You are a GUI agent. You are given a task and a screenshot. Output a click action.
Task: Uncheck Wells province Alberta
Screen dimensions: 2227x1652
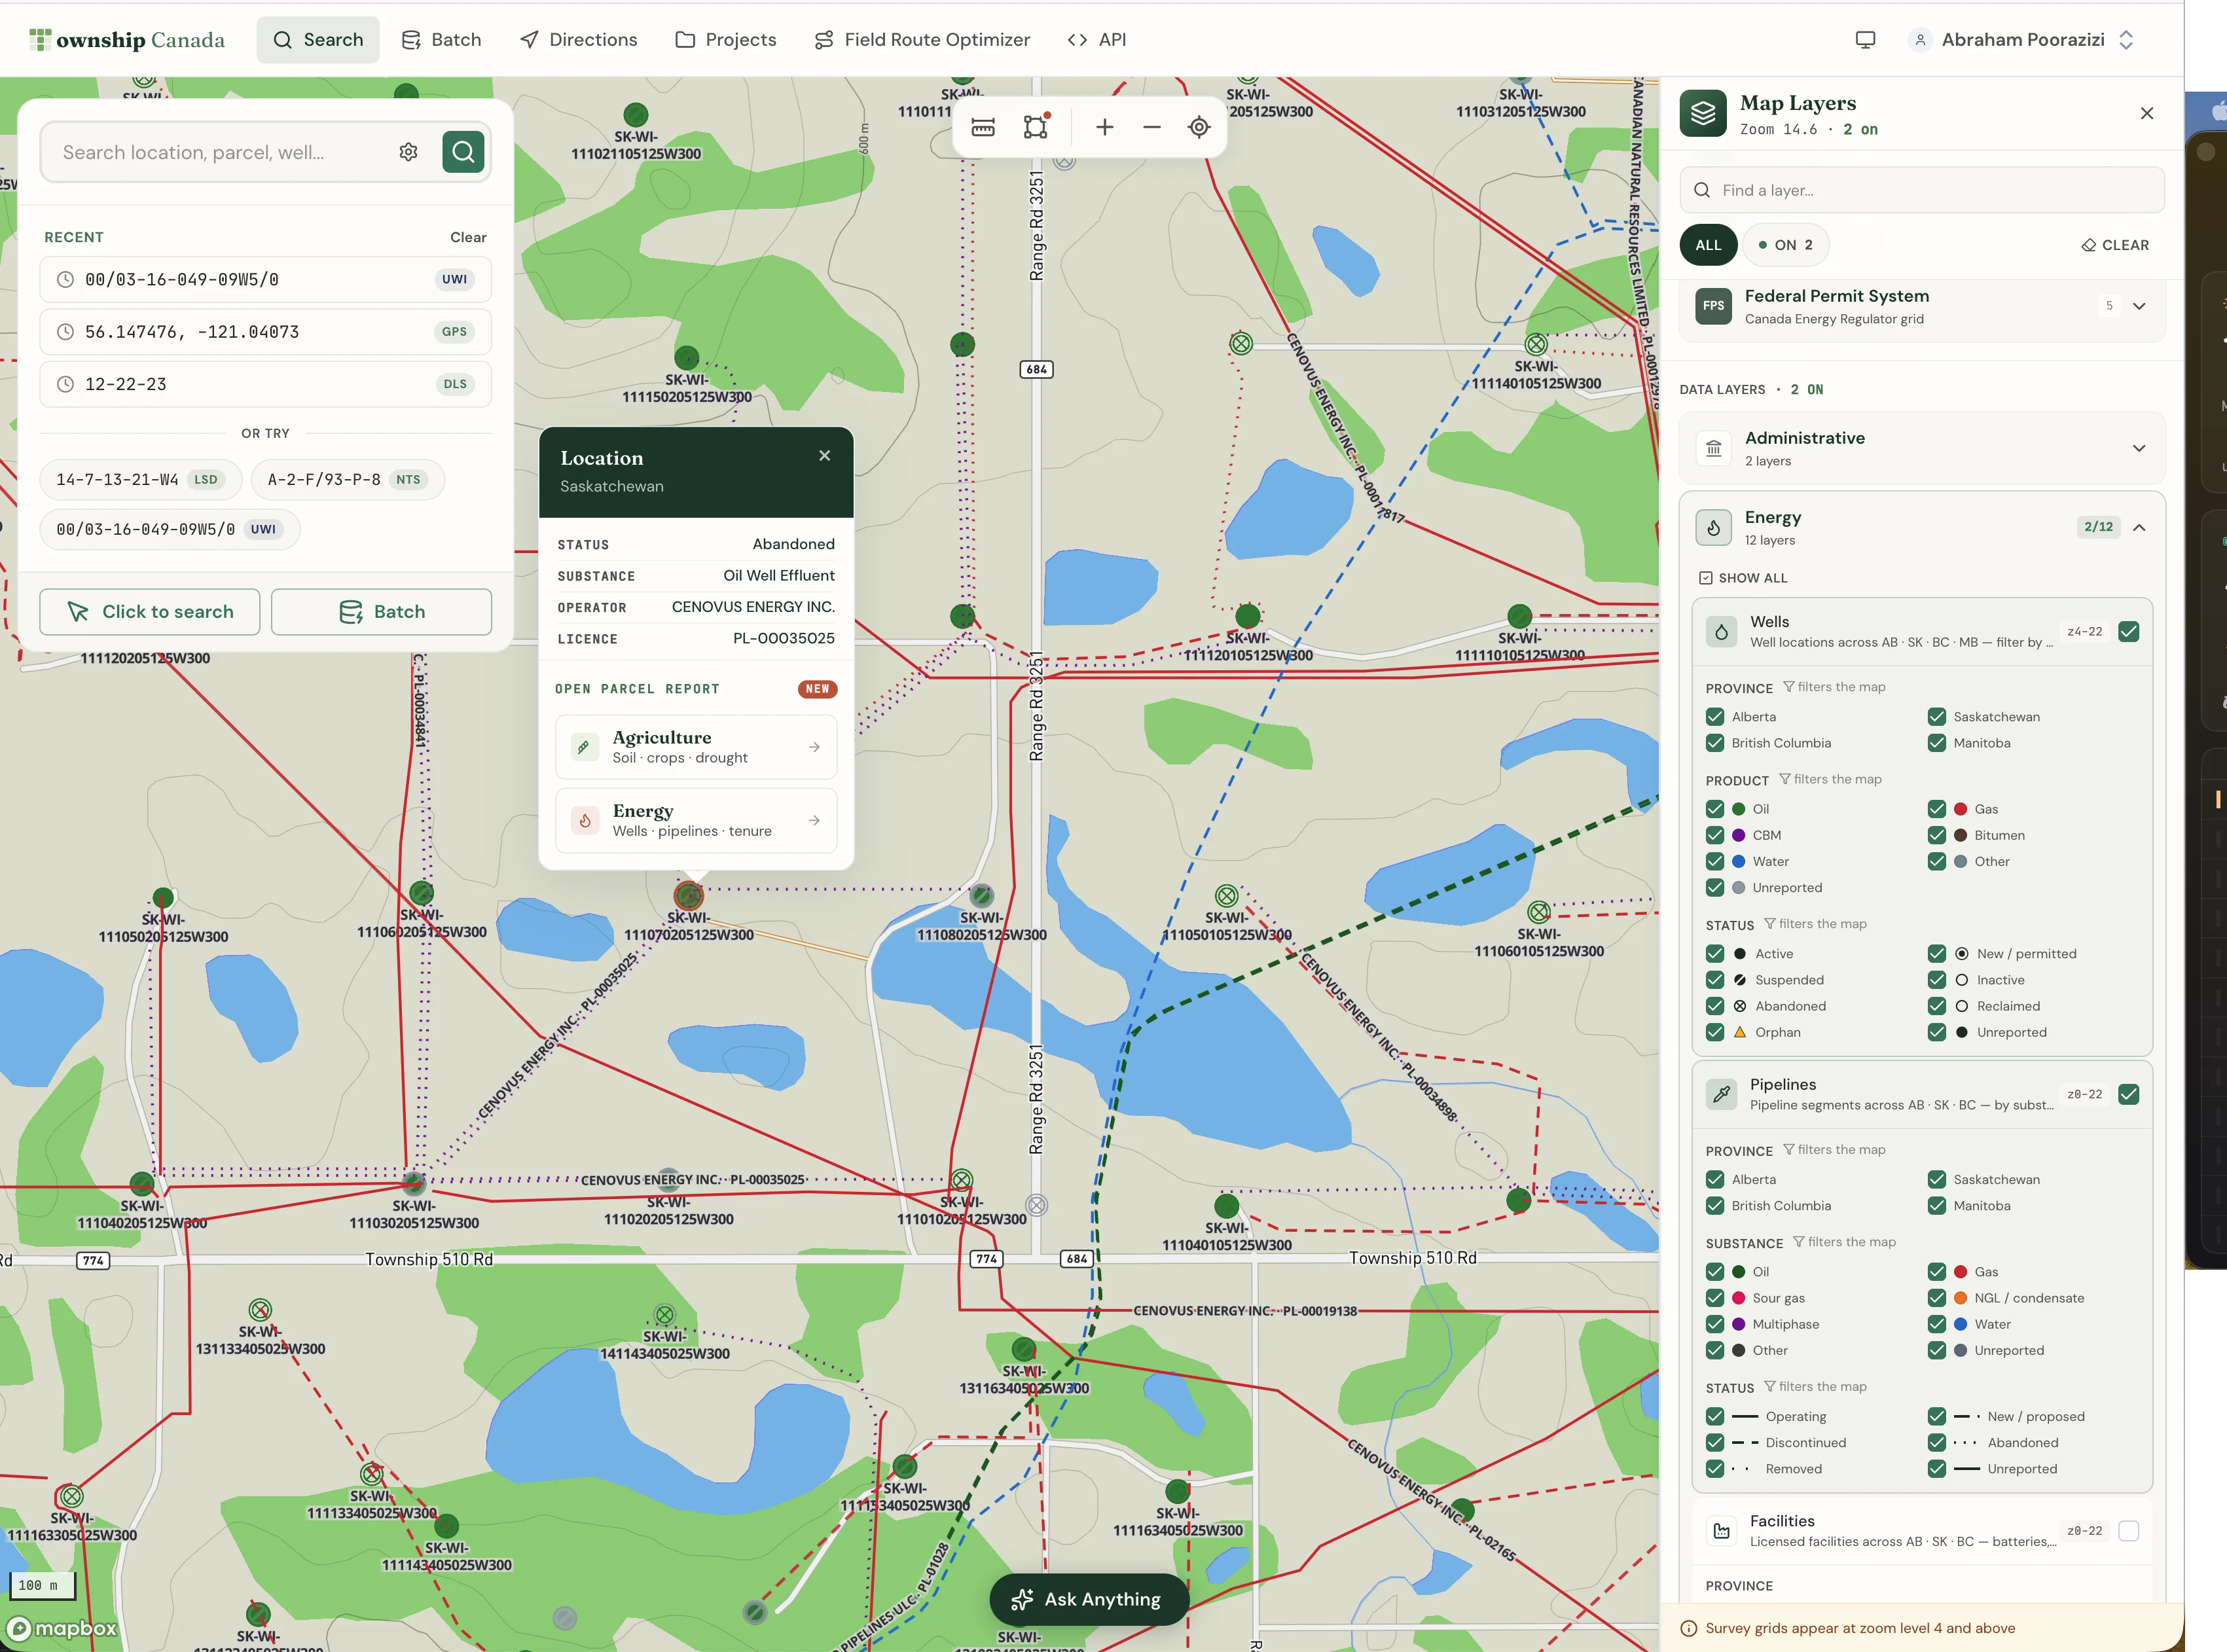(x=1714, y=717)
